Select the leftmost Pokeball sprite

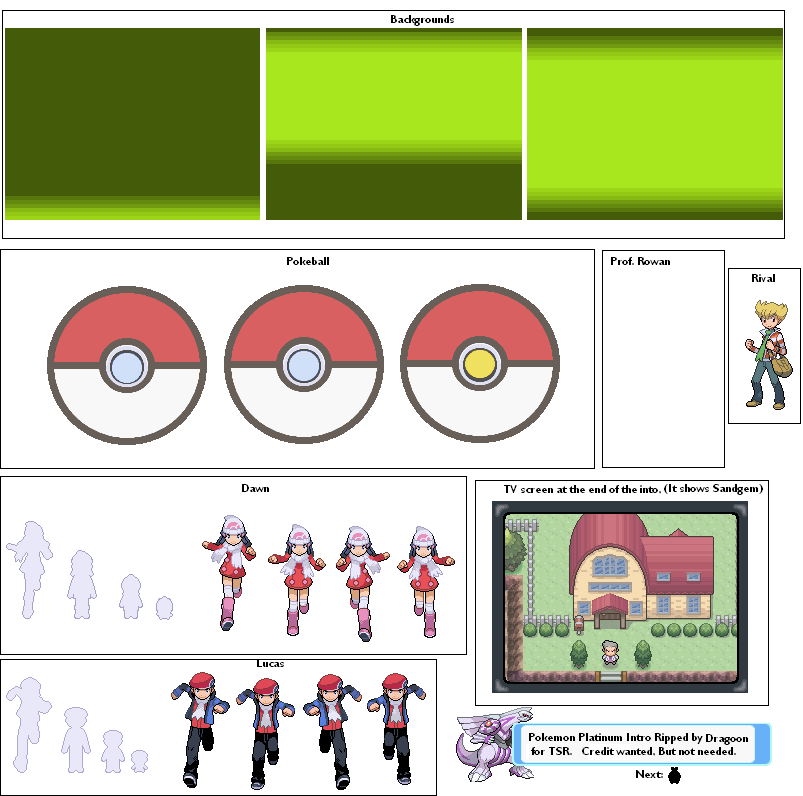(x=127, y=363)
